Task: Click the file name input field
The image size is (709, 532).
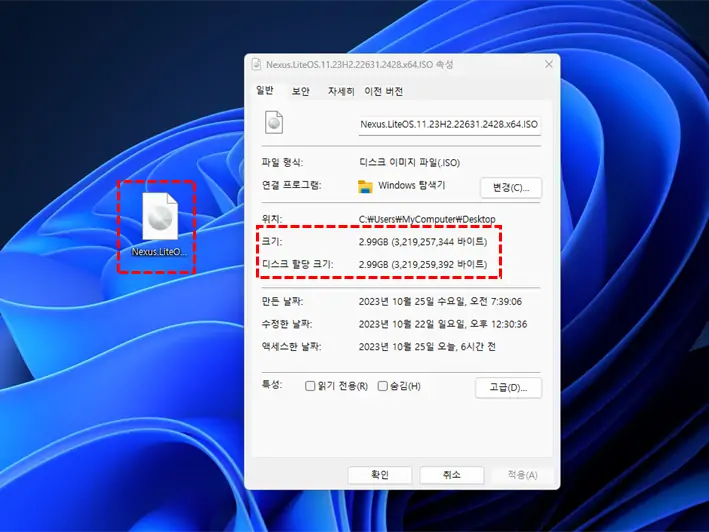Action: click(x=449, y=124)
